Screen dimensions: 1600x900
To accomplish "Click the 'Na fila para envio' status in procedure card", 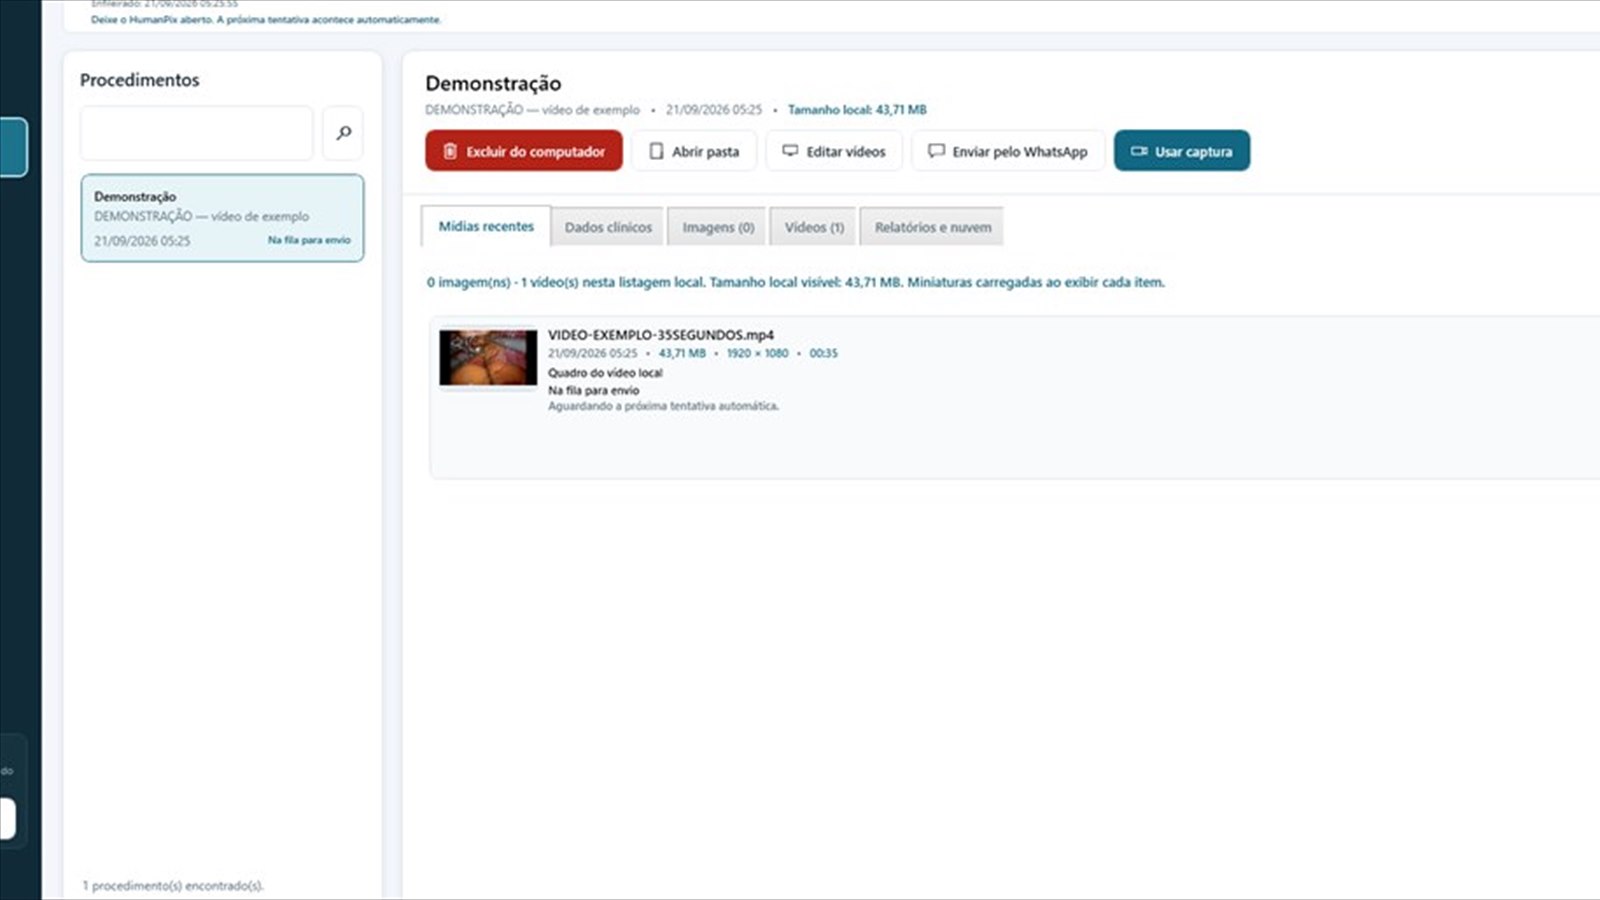I will 309,240.
